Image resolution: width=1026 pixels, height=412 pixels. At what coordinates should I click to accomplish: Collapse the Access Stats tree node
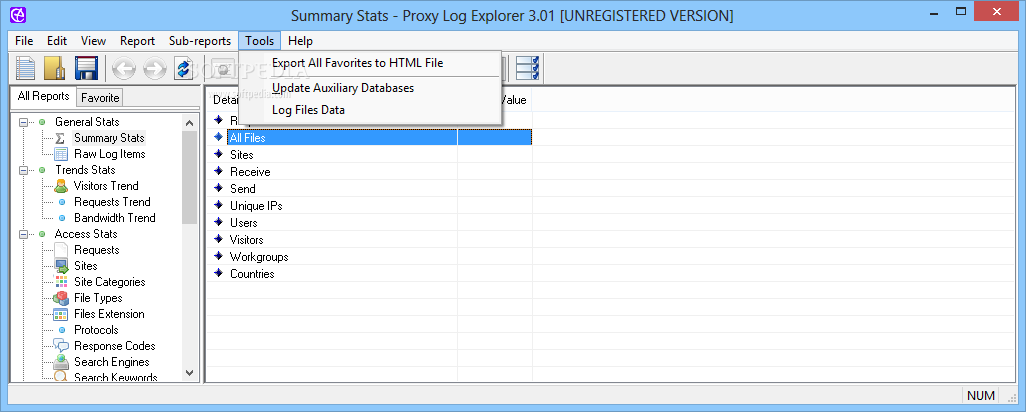point(24,234)
